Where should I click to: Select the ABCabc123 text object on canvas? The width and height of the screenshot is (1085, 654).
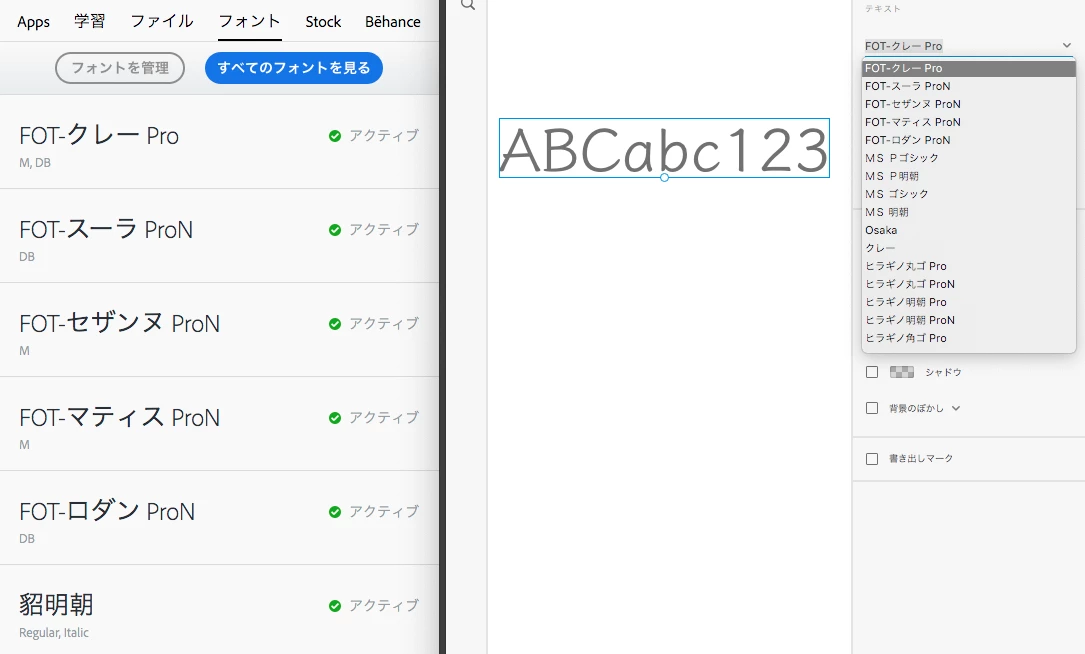664,149
